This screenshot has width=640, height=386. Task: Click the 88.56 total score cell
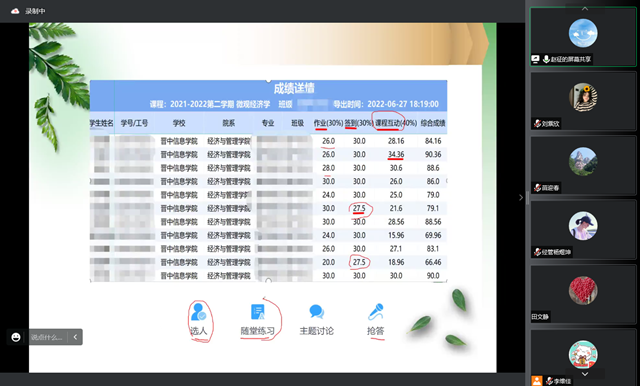click(433, 222)
